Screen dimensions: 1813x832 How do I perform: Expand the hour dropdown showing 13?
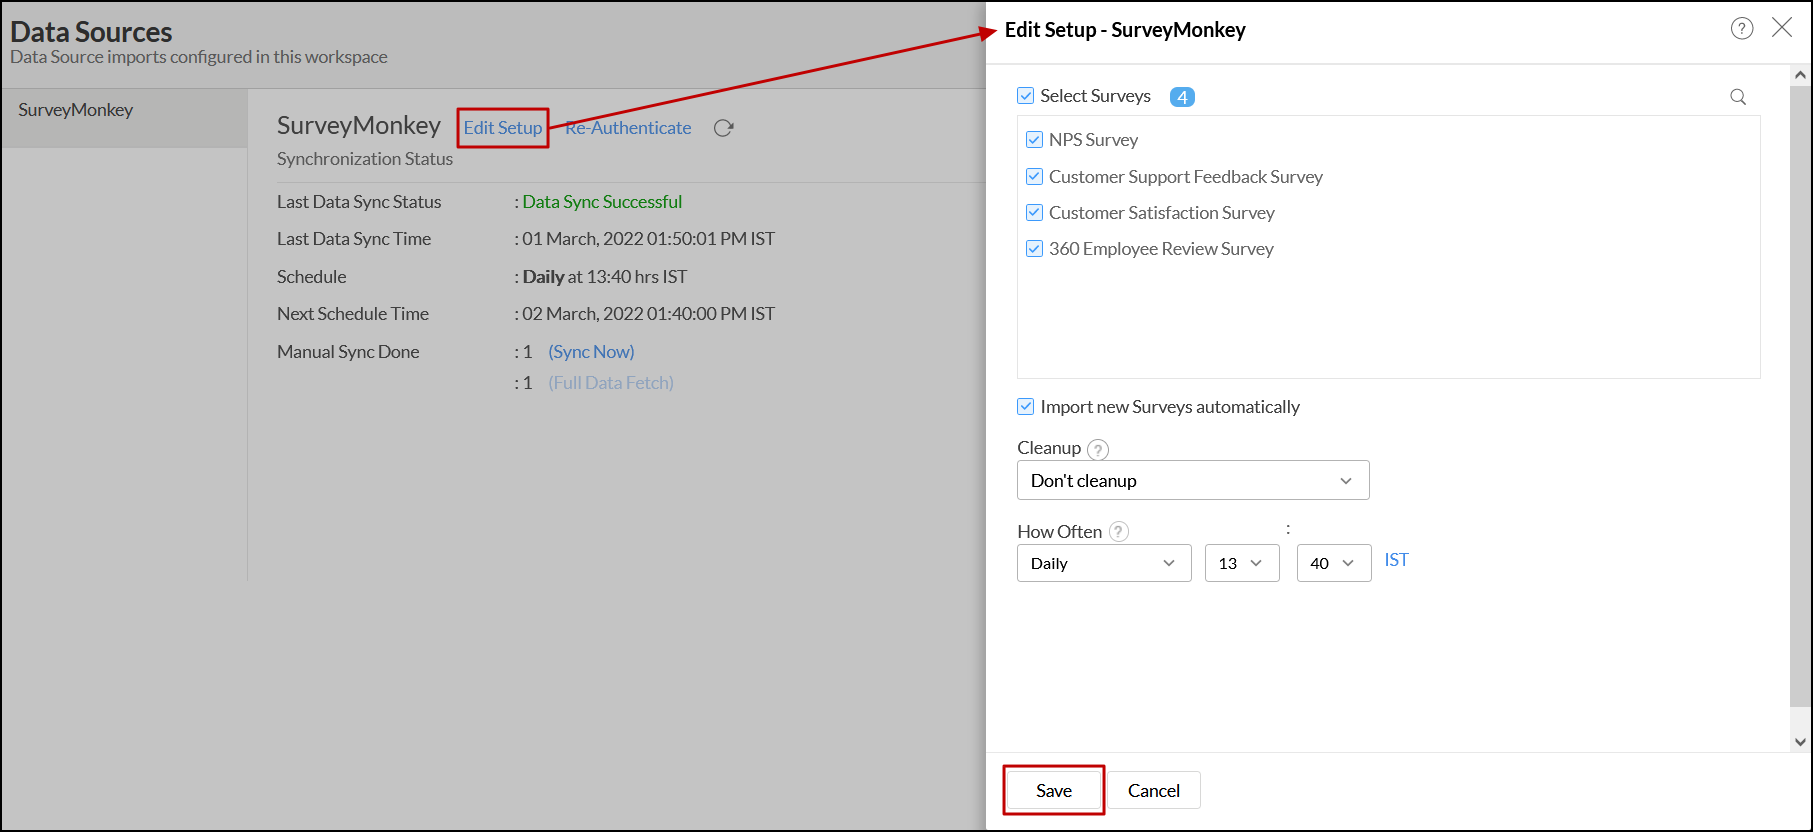point(1241,563)
